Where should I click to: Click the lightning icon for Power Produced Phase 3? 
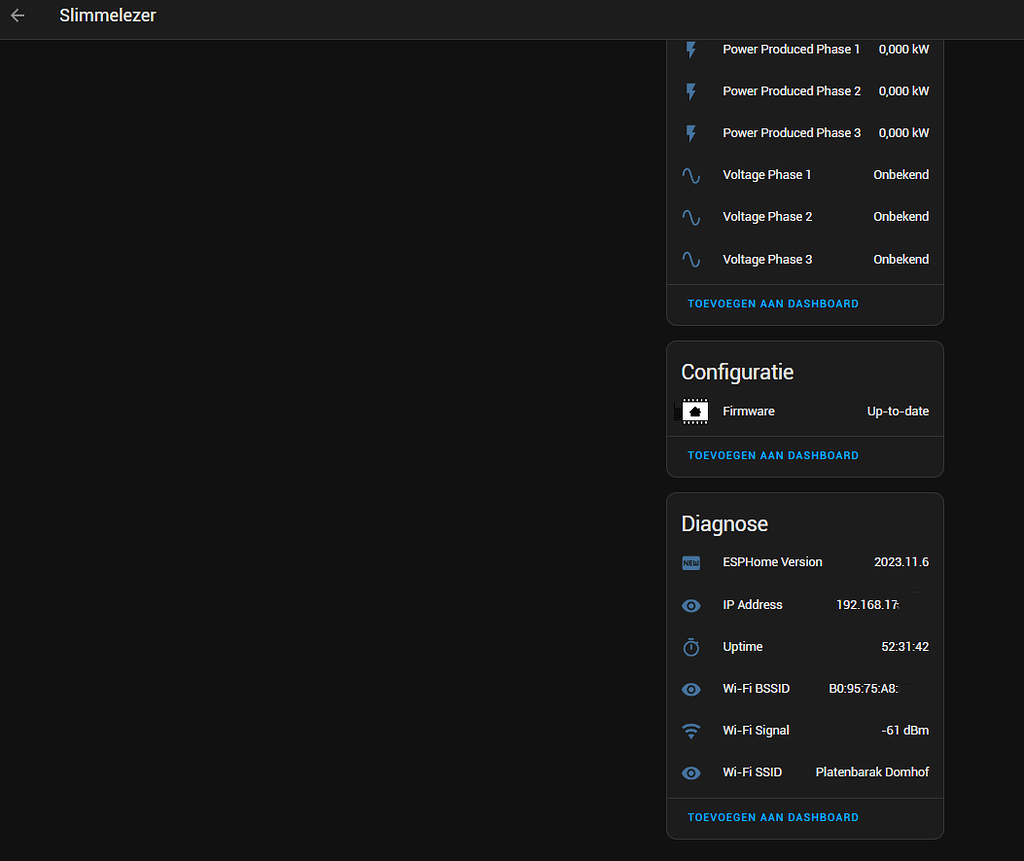click(x=691, y=133)
